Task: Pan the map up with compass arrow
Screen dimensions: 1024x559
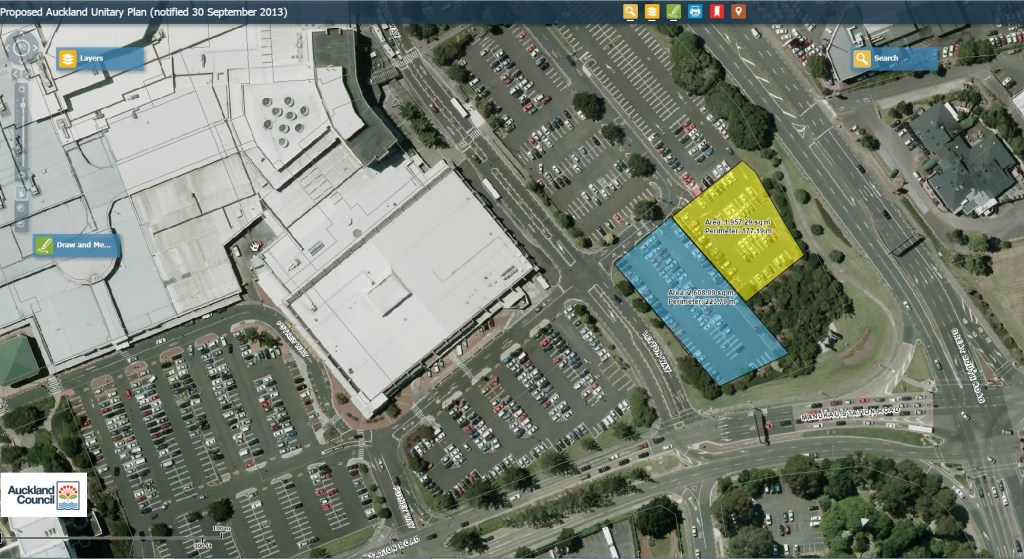Action: (22, 33)
